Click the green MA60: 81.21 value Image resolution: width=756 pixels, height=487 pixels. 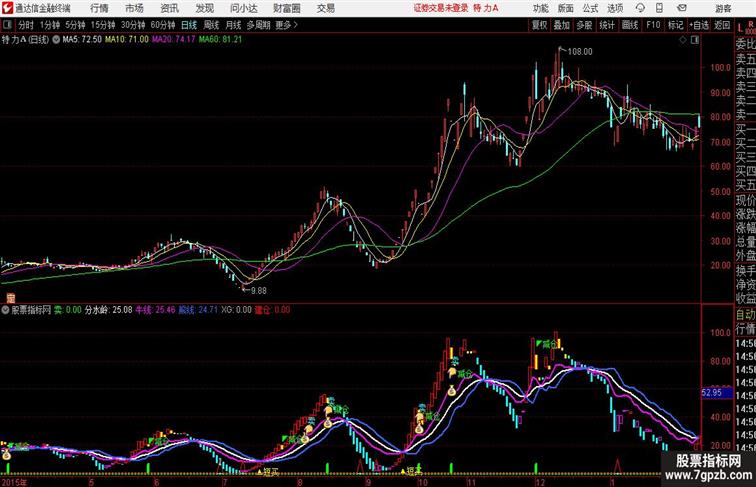220,40
